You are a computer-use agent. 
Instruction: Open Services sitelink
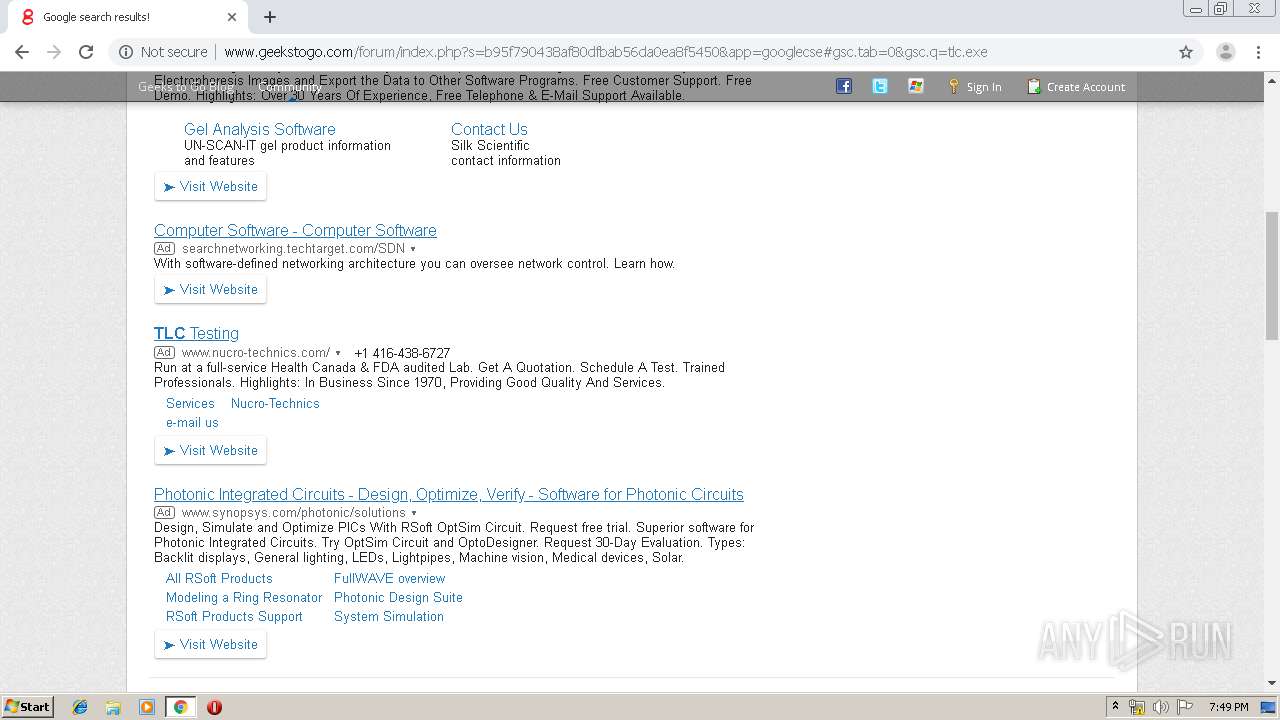tap(190, 404)
